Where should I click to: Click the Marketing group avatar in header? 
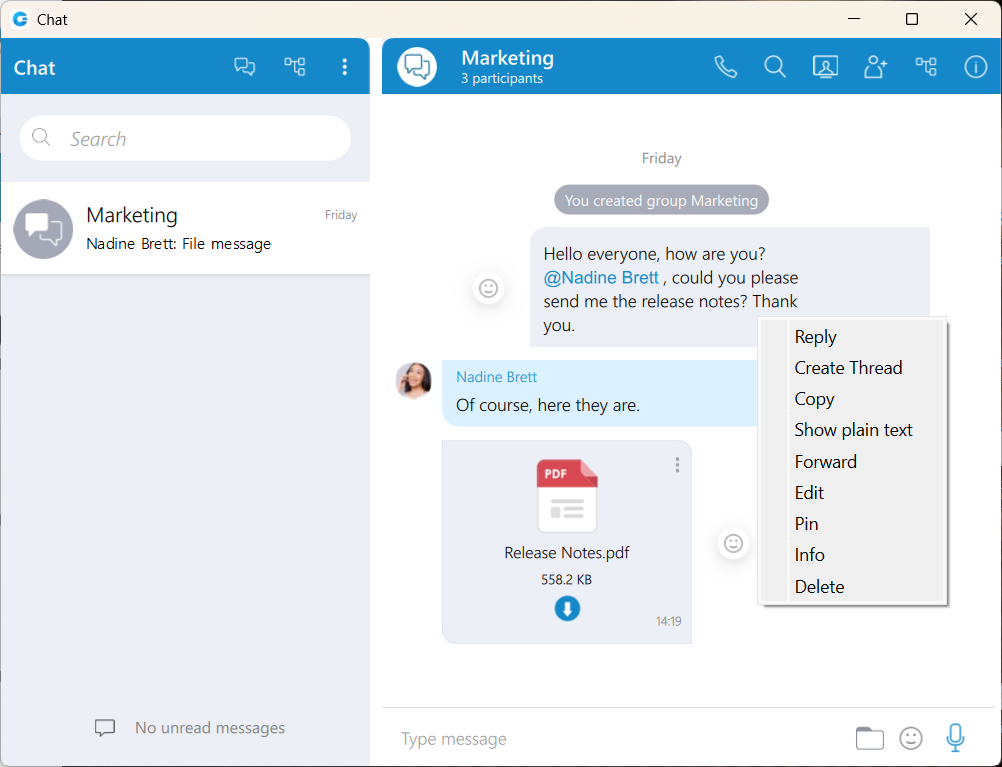(x=417, y=66)
